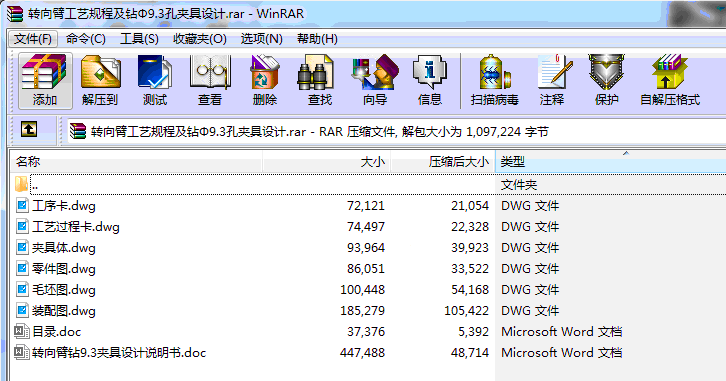Click the 信息 (Info) toolbar icon

pos(430,72)
